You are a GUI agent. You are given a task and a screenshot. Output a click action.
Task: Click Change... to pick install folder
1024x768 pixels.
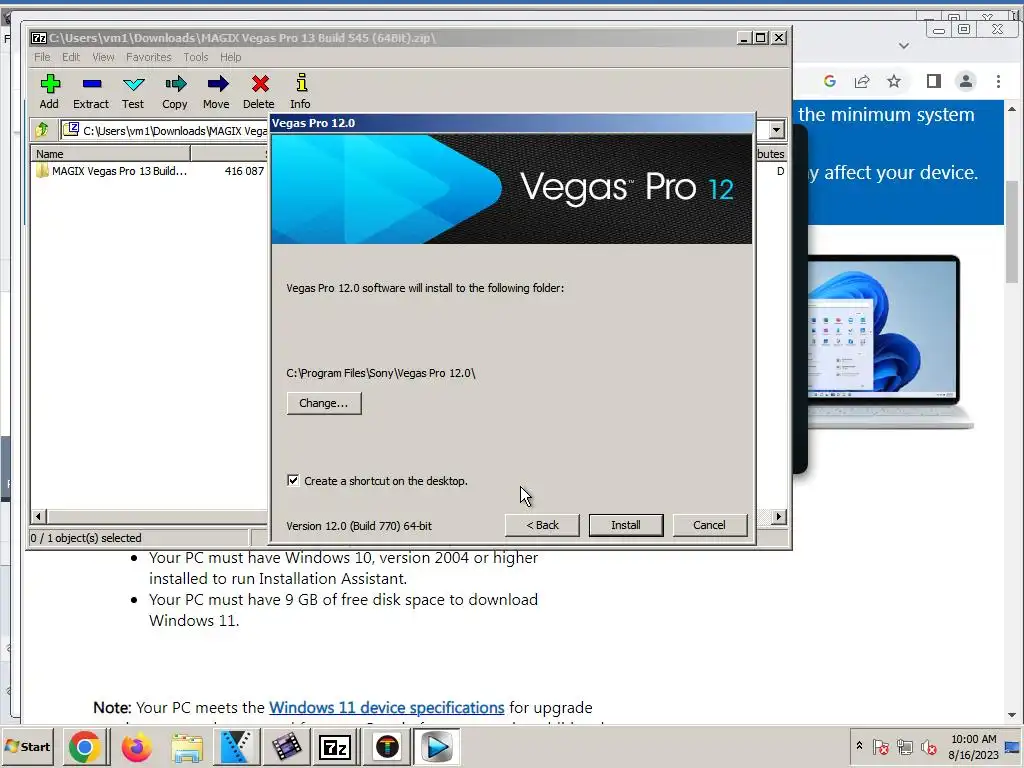(x=324, y=403)
